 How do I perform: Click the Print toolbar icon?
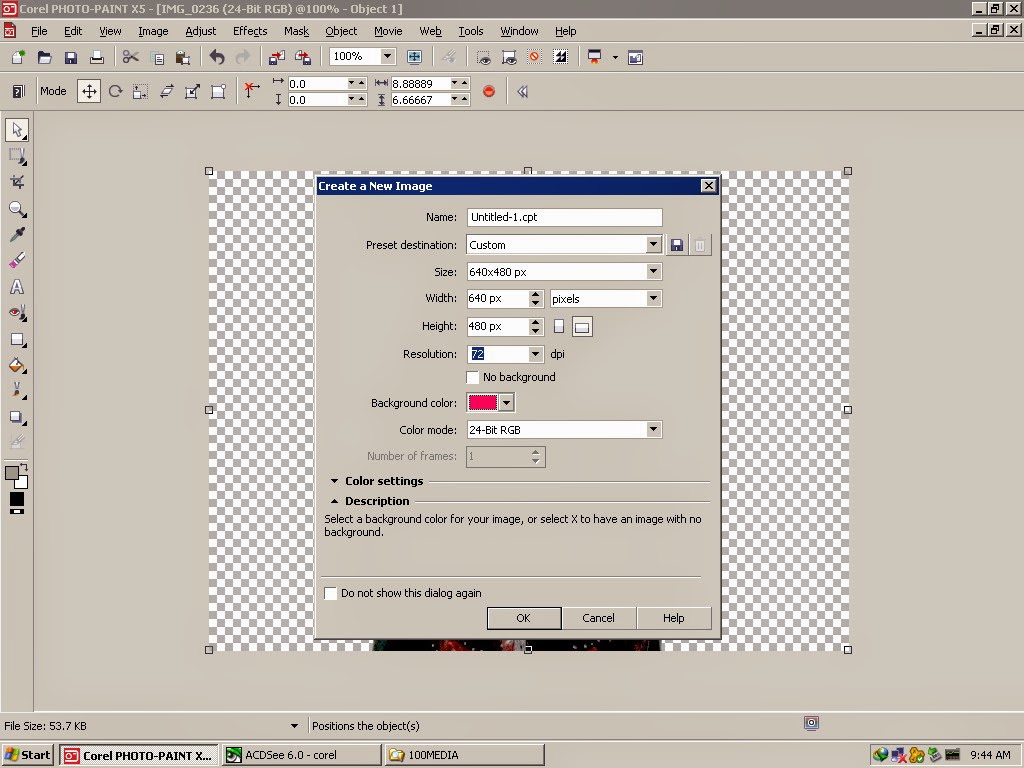click(x=97, y=57)
